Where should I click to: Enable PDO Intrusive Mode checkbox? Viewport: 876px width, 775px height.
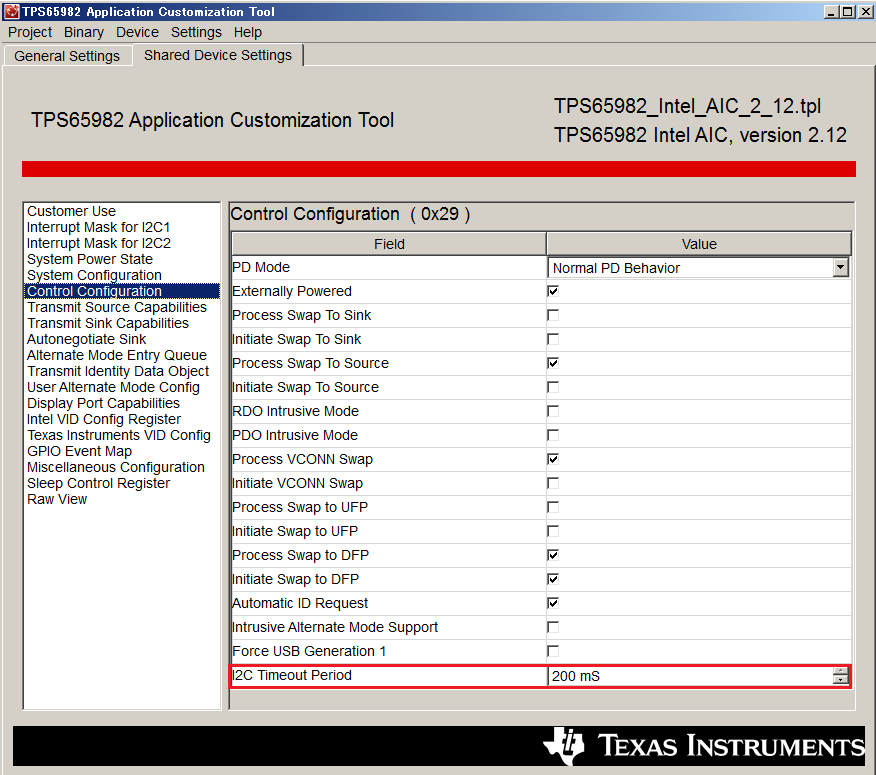pos(553,435)
